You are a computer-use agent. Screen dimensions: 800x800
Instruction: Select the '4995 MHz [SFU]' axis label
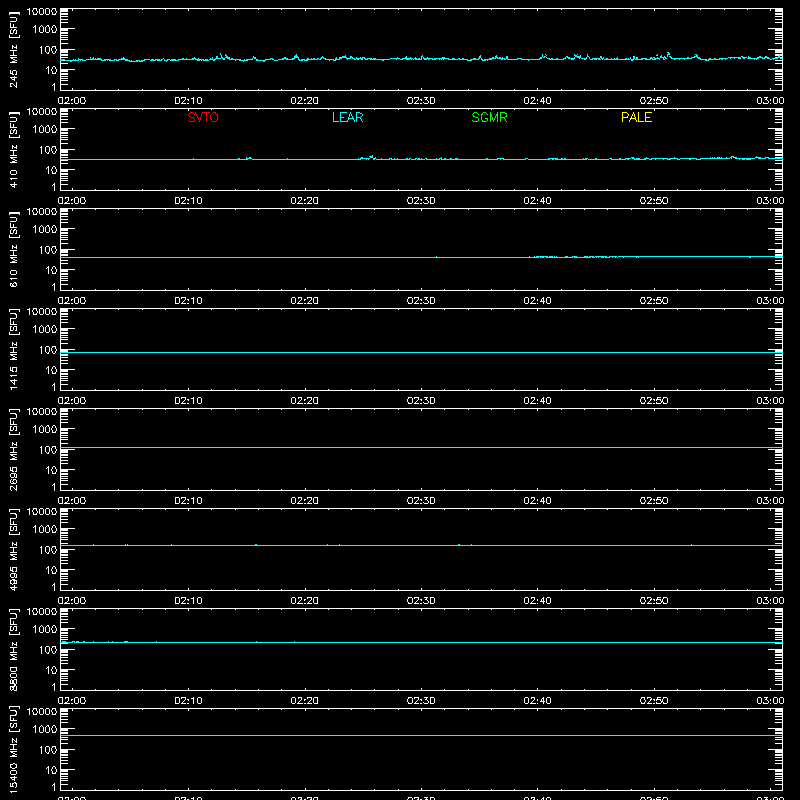[x=14, y=549]
